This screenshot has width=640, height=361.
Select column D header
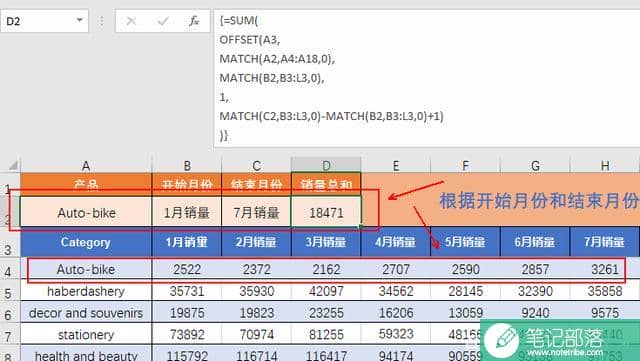coord(326,165)
